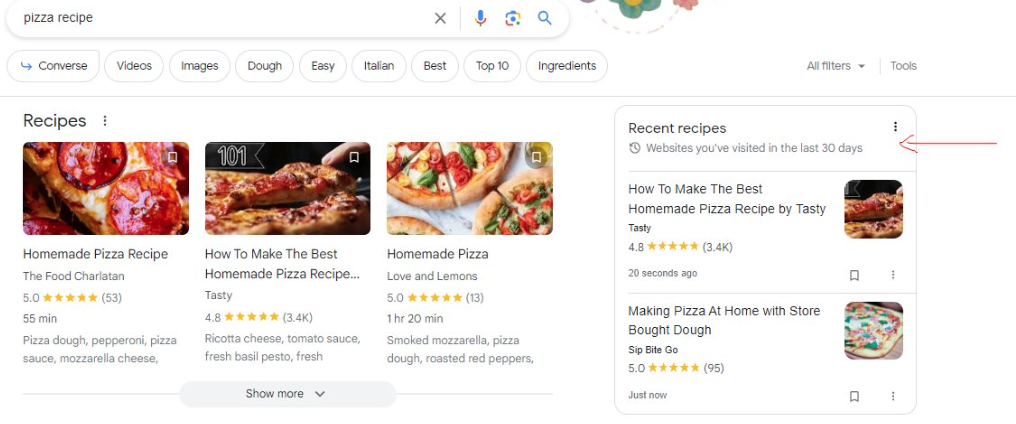Open Recipes section three-dot menu
1016x424 pixels.
pos(105,121)
